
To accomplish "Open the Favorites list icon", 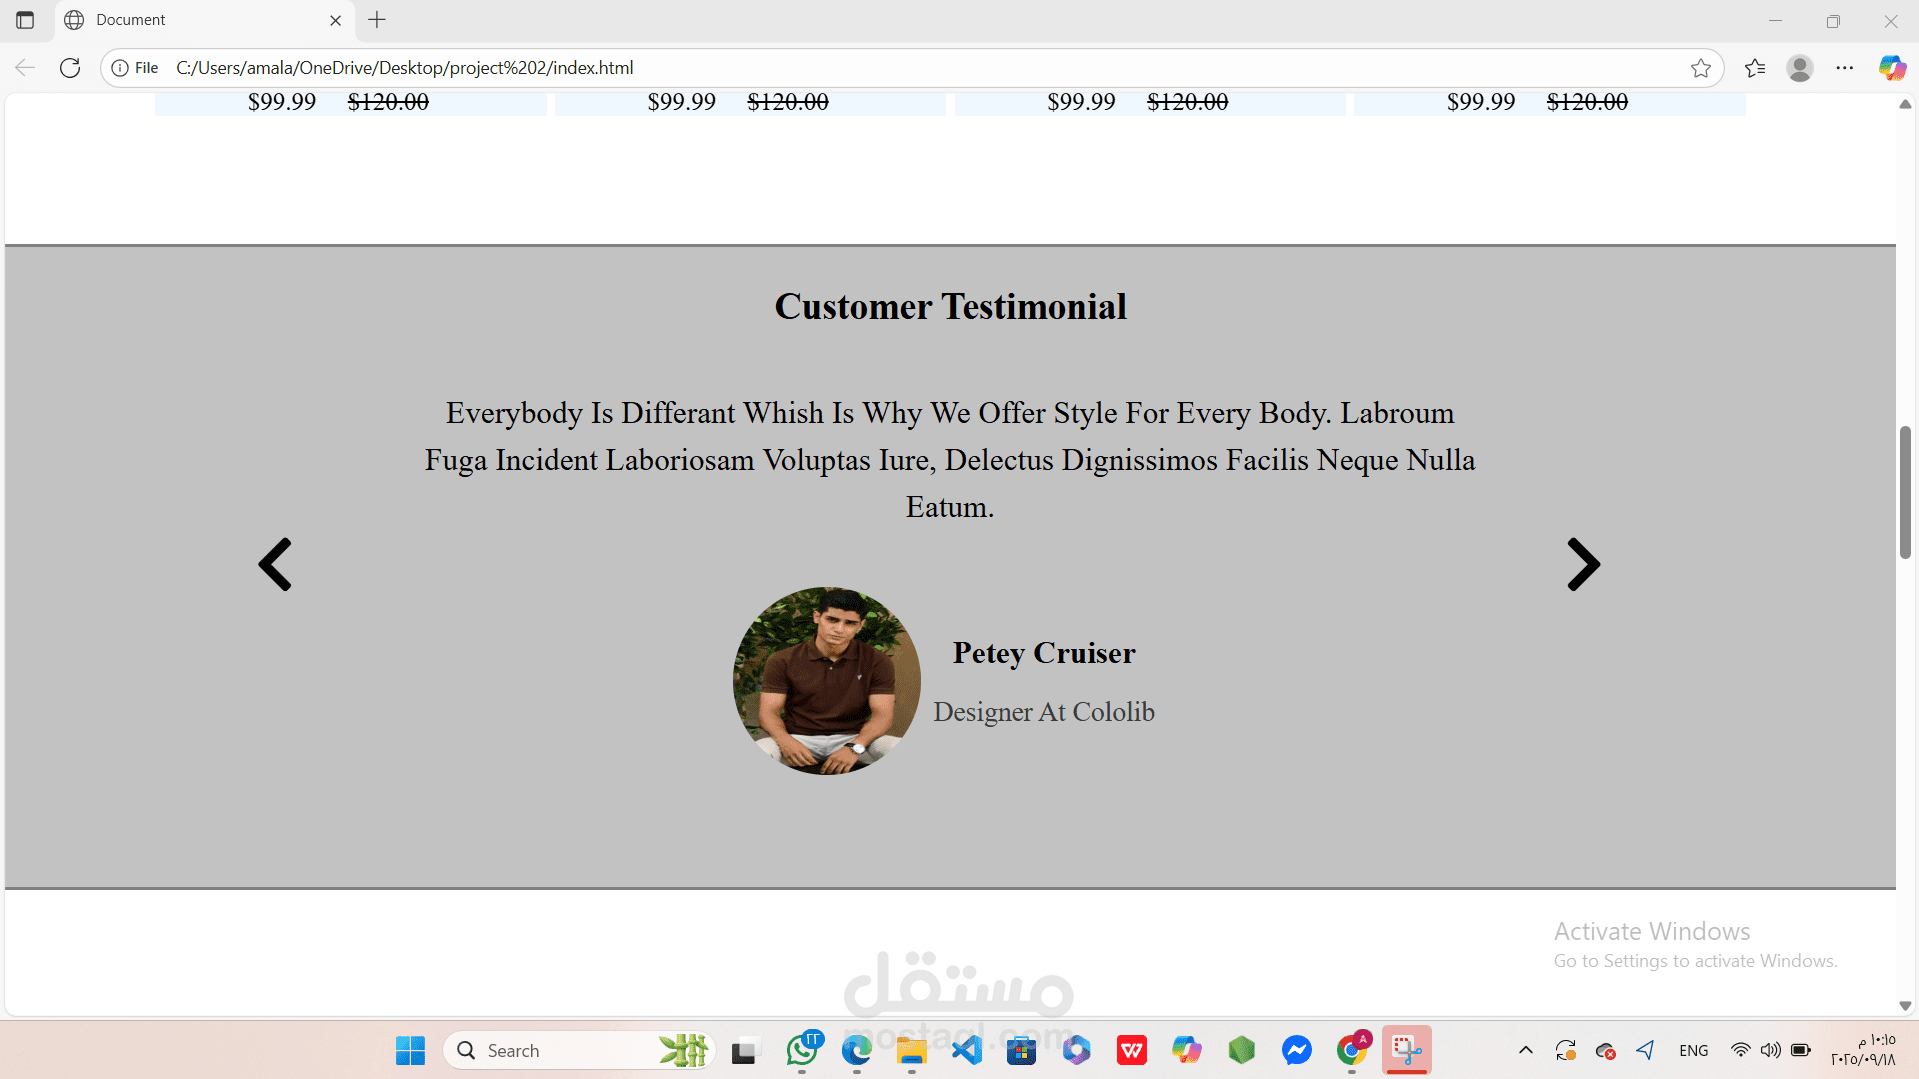I will [x=1755, y=68].
